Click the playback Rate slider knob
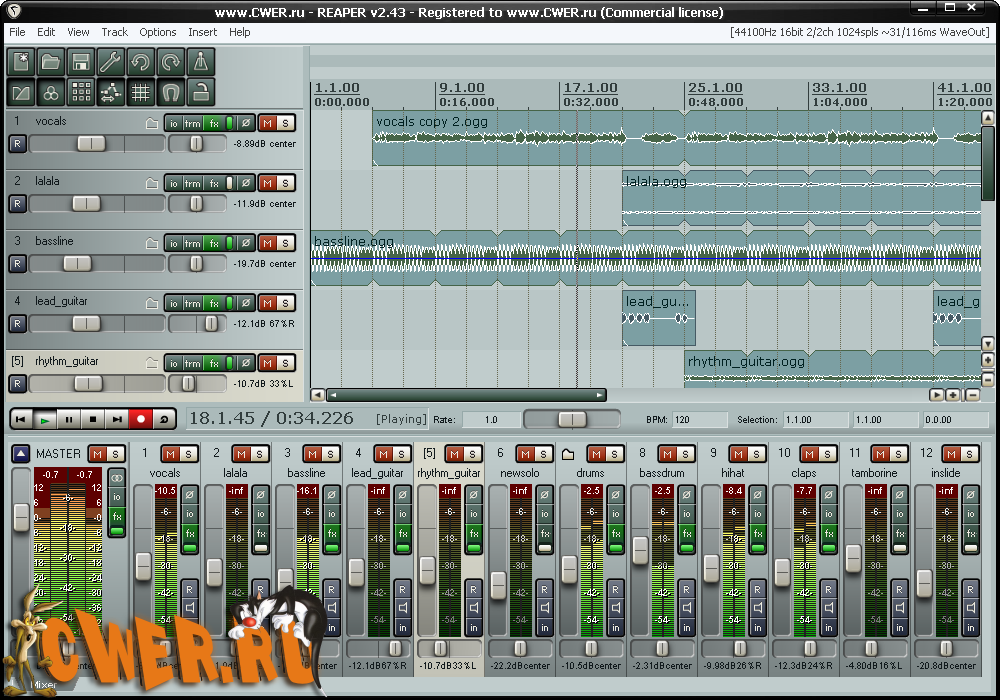 click(572, 419)
